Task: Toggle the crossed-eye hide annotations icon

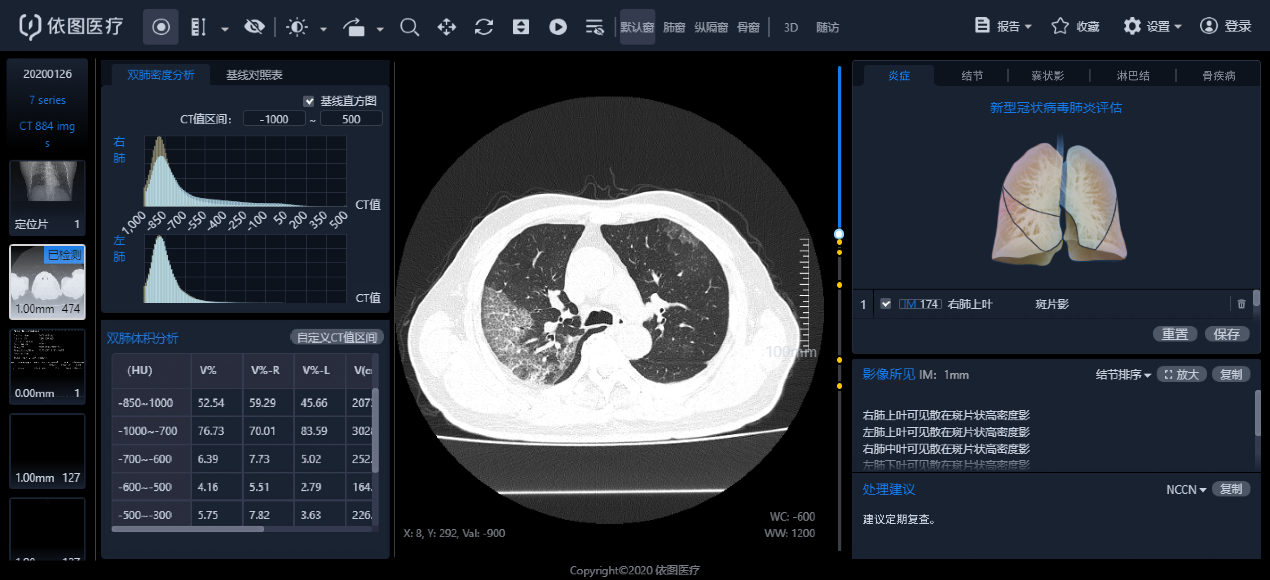Action: point(255,27)
